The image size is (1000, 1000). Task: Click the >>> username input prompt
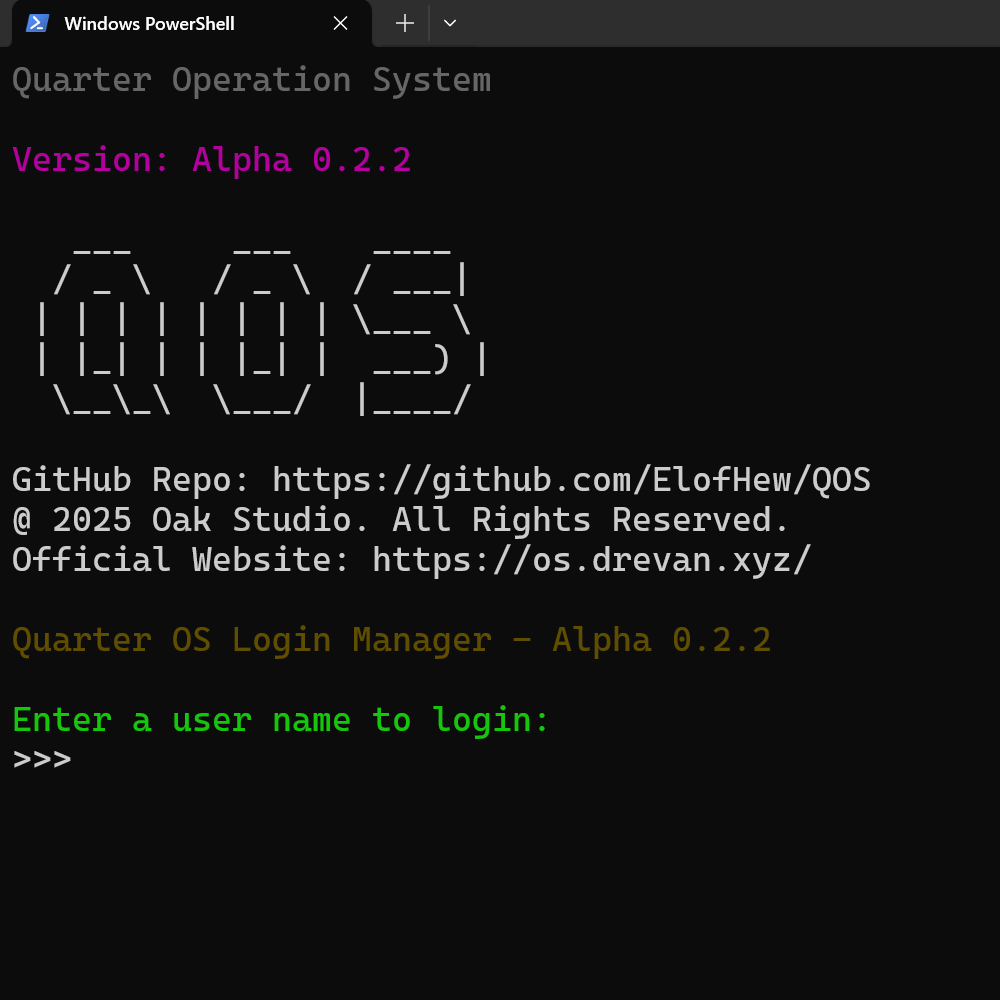pos(42,760)
